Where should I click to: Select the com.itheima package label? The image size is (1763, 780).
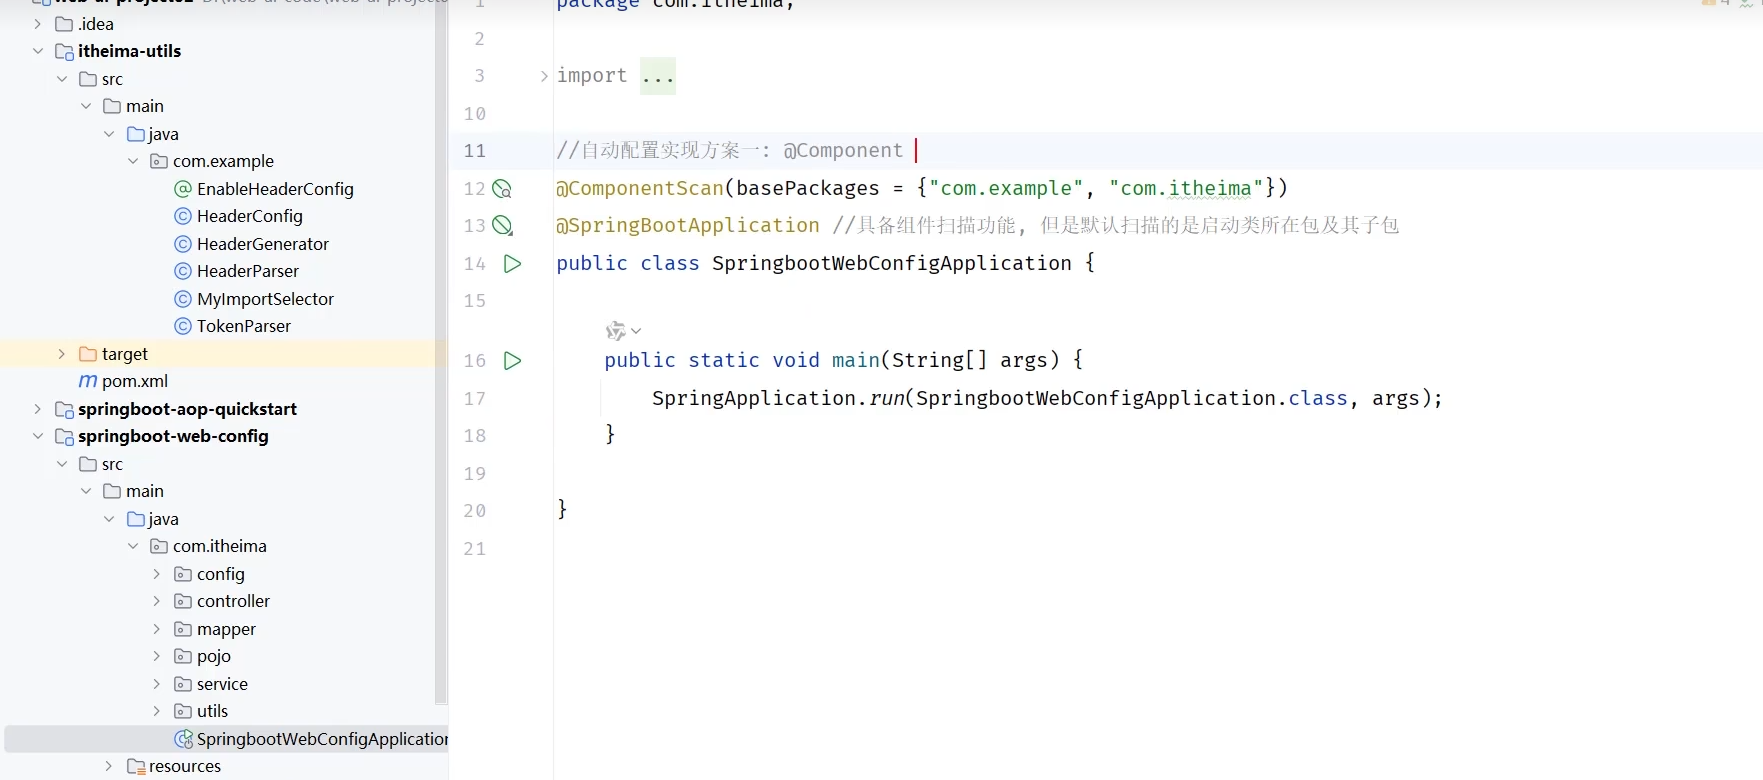click(220, 546)
